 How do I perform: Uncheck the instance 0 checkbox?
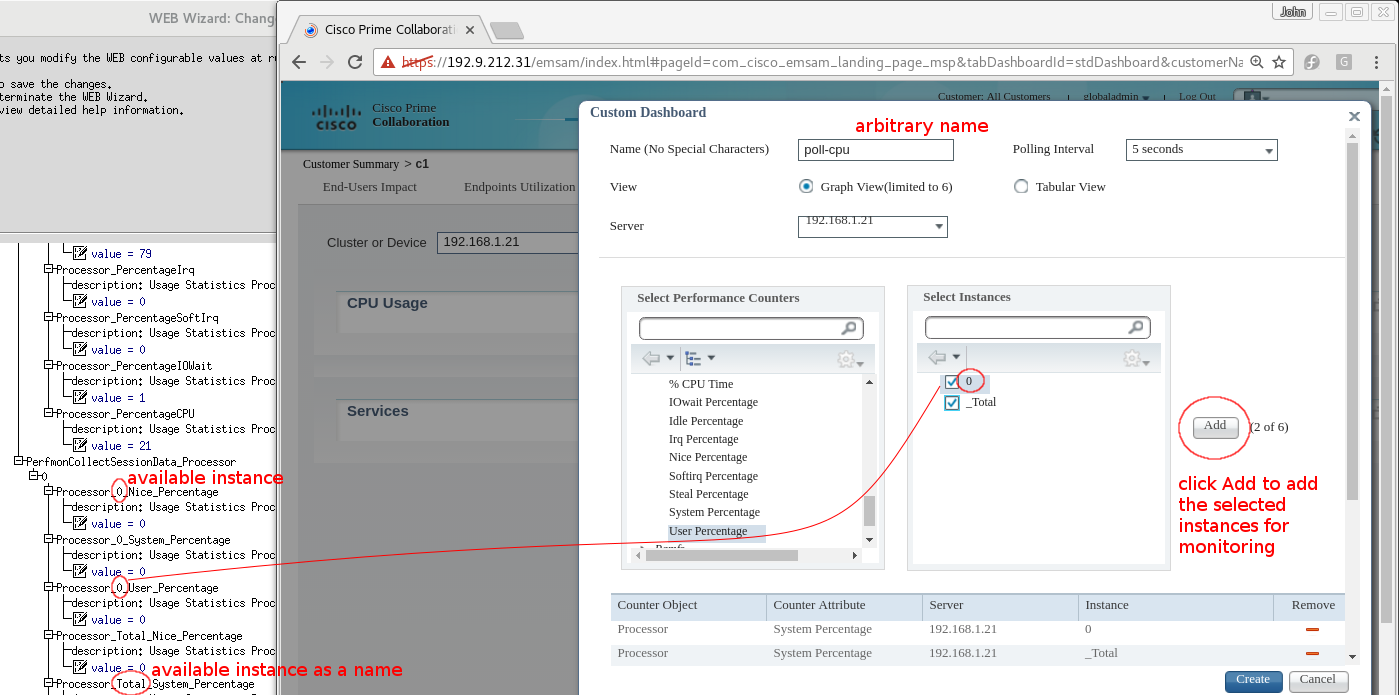[x=952, y=382]
